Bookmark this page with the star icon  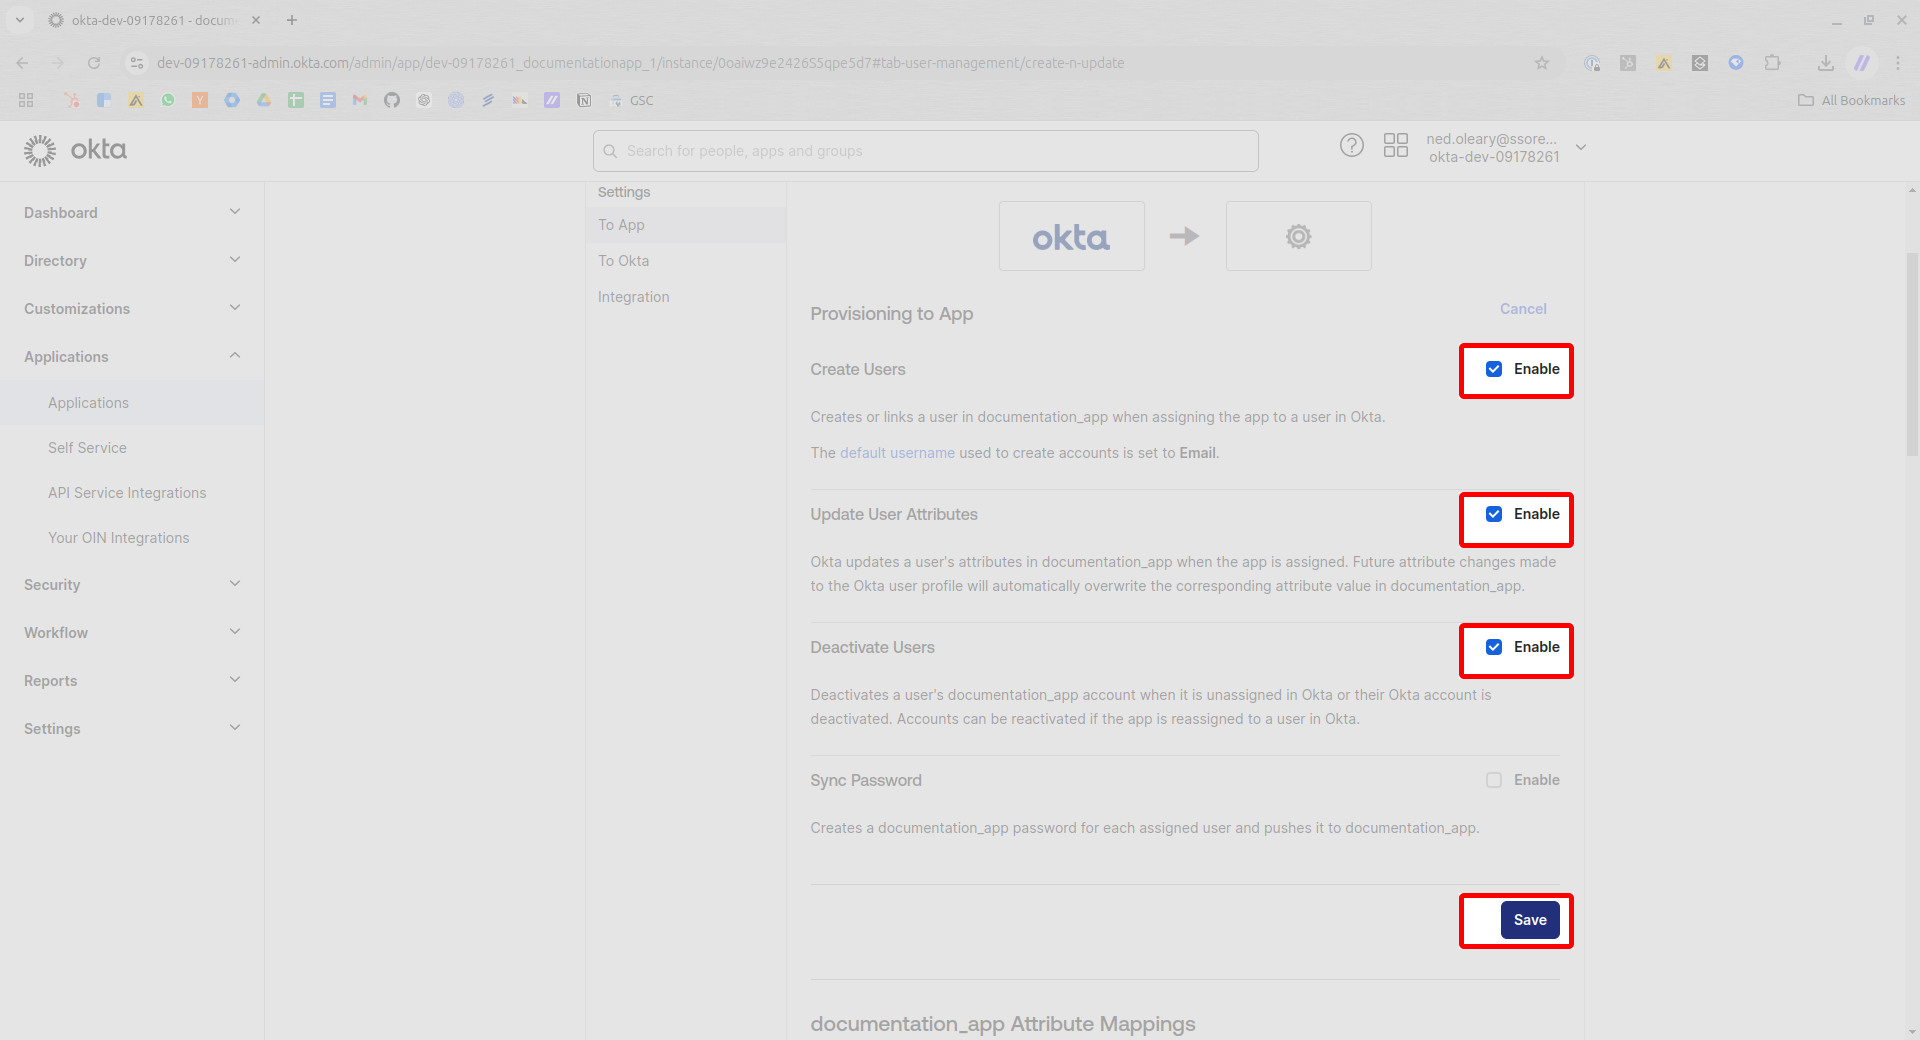click(x=1541, y=63)
